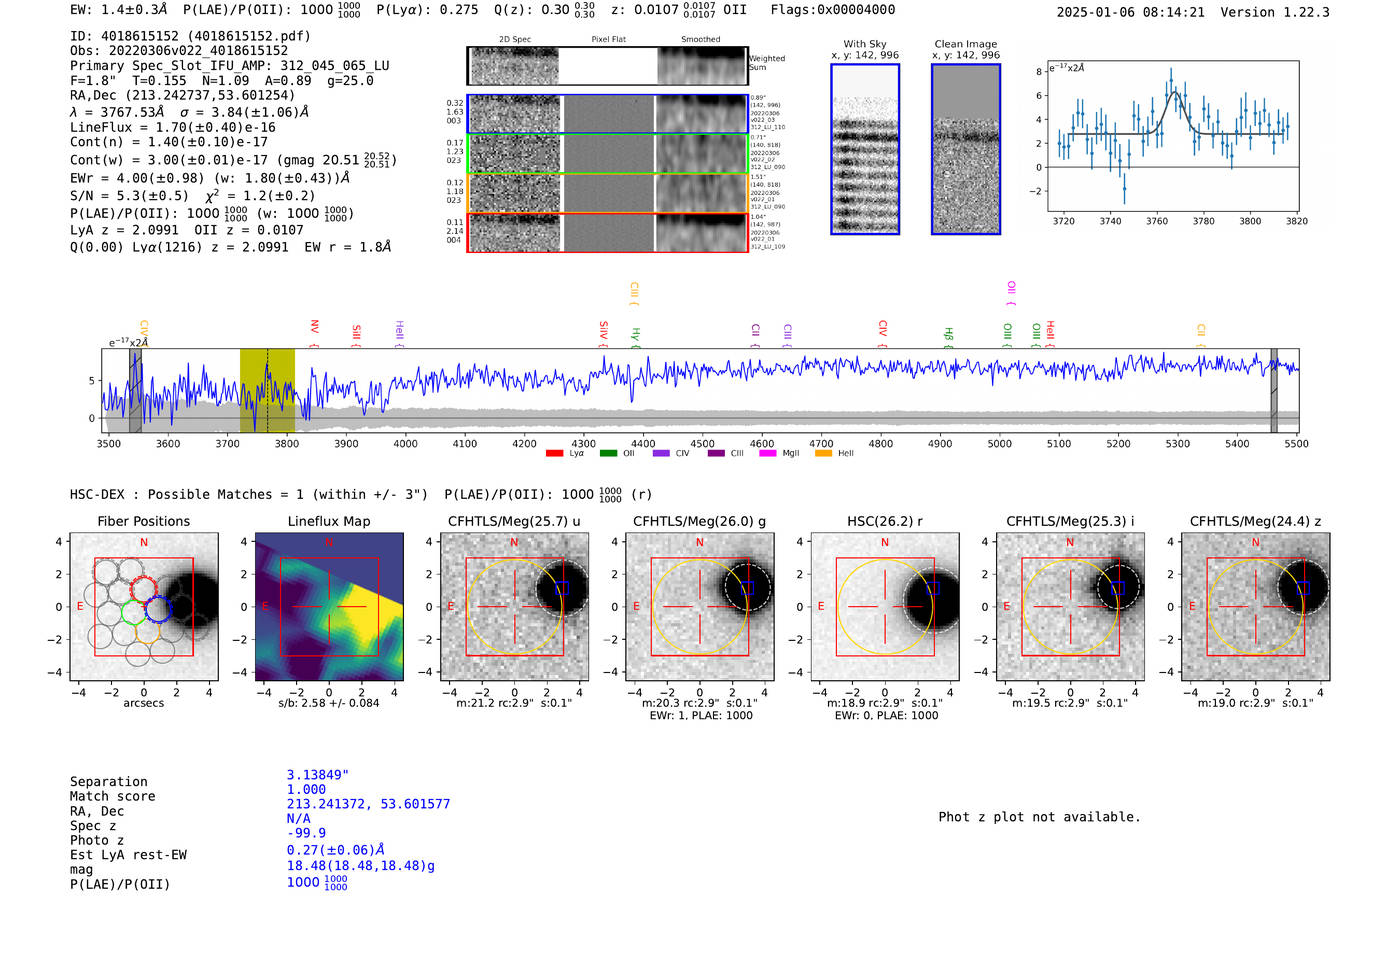Select the blue-bordered 2D spectrum row
The width and height of the screenshot is (1400, 953).
tap(608, 114)
